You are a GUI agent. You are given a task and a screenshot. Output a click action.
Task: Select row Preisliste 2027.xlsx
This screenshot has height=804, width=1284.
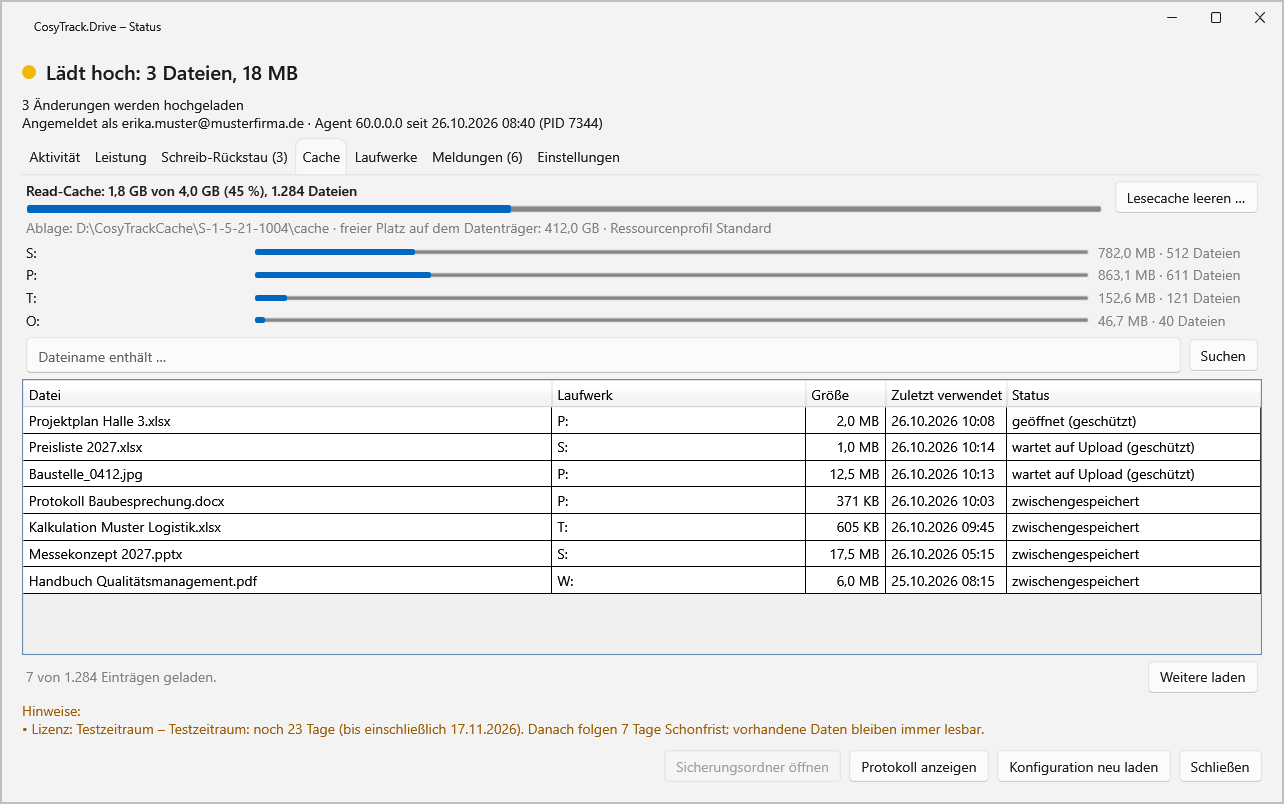pyautogui.click(x=642, y=447)
